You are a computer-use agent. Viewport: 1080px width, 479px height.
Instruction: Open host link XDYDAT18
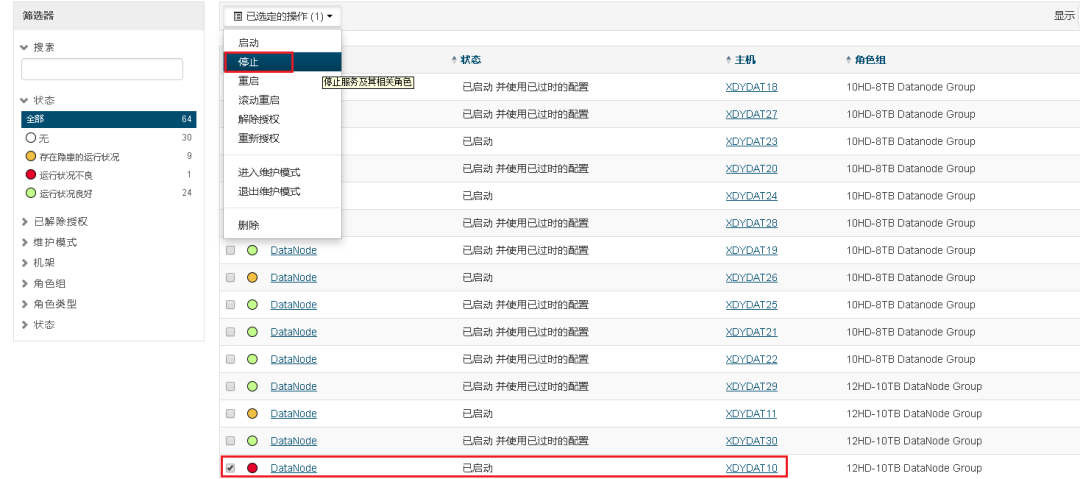click(x=751, y=87)
